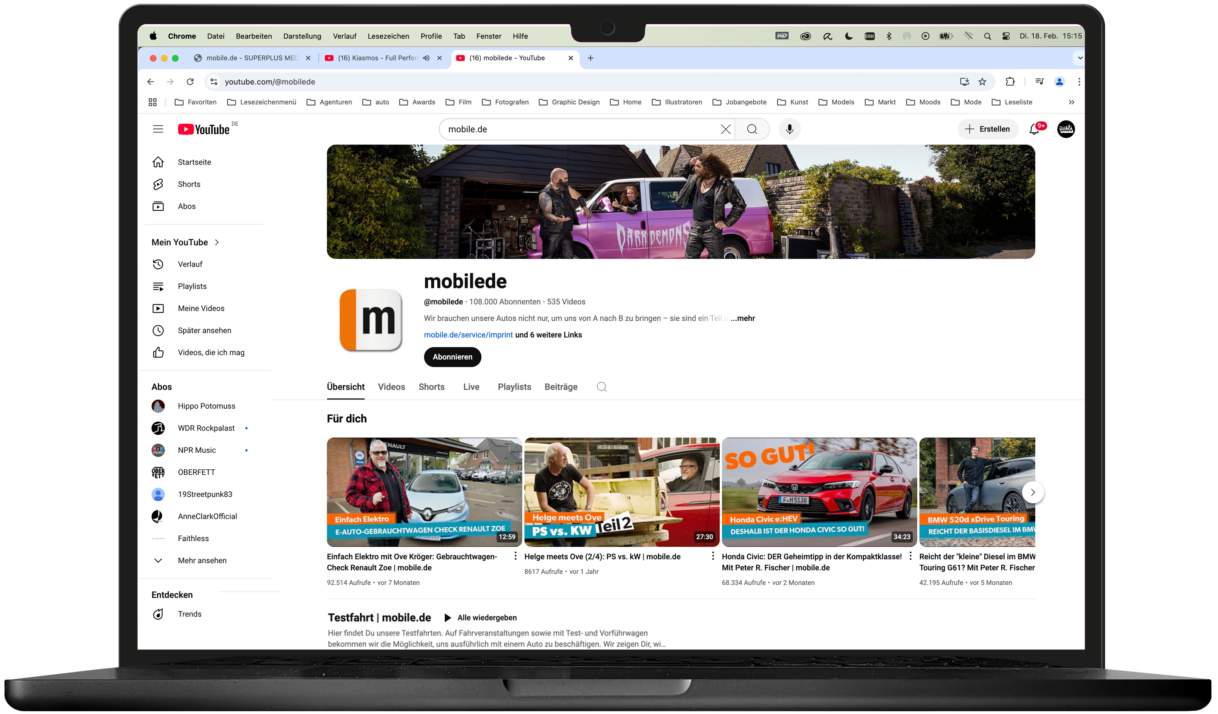Open more options for Renault Zoe video
1218x714 pixels.
(x=516, y=556)
